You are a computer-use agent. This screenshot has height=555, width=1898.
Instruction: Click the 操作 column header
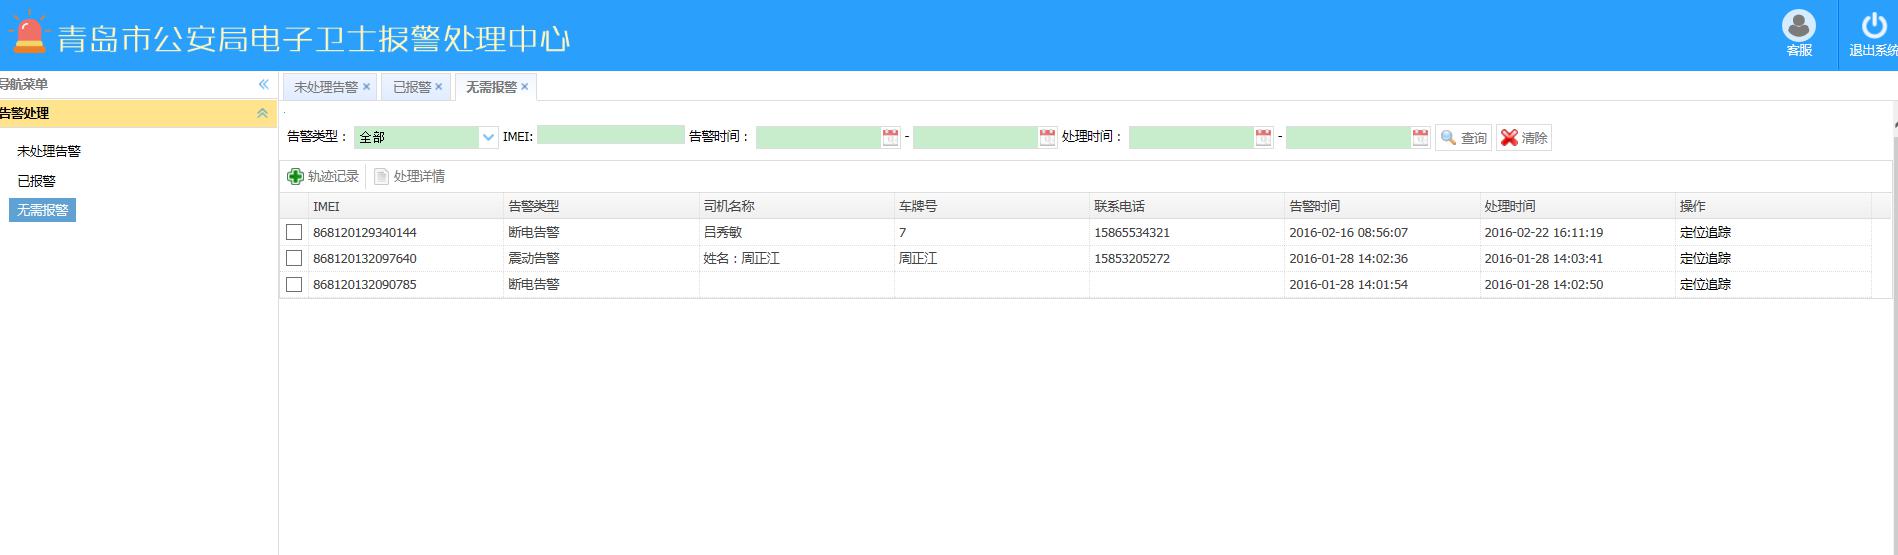1773,206
